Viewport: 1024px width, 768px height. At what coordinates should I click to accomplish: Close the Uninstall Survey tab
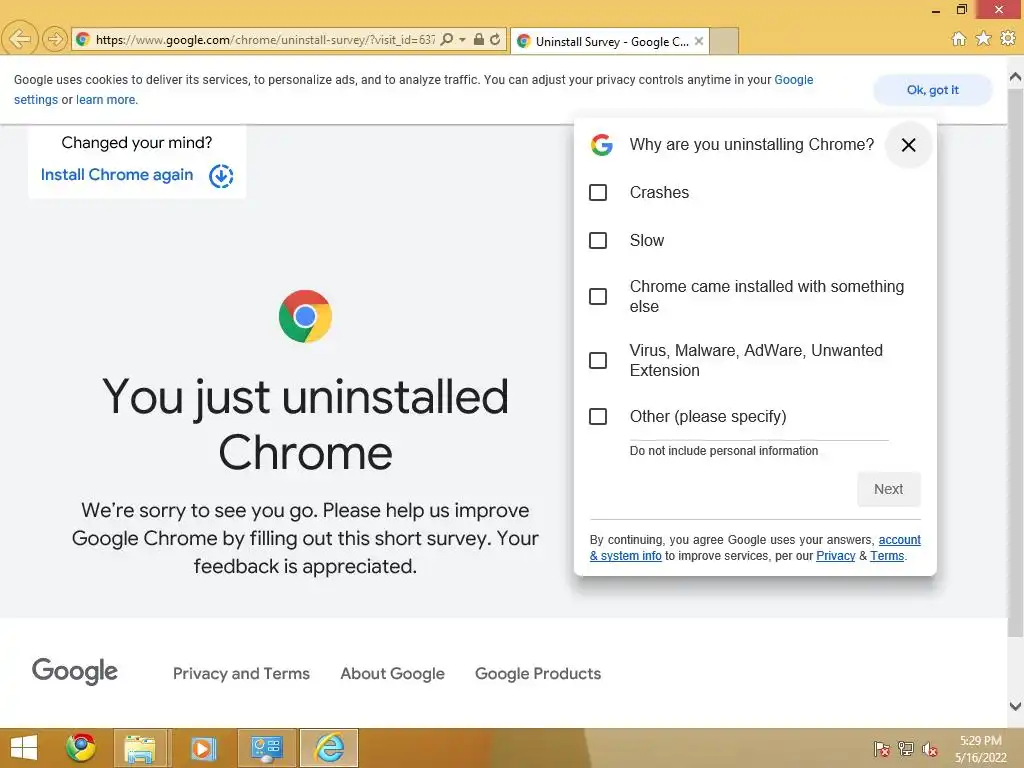pyautogui.click(x=699, y=41)
